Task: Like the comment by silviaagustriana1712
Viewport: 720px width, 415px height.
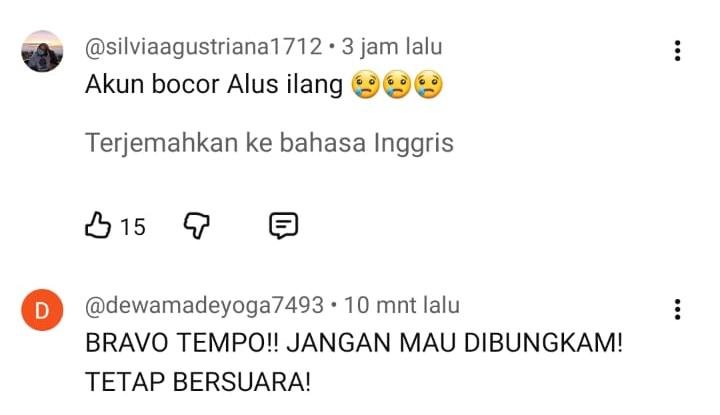Action: coord(98,225)
